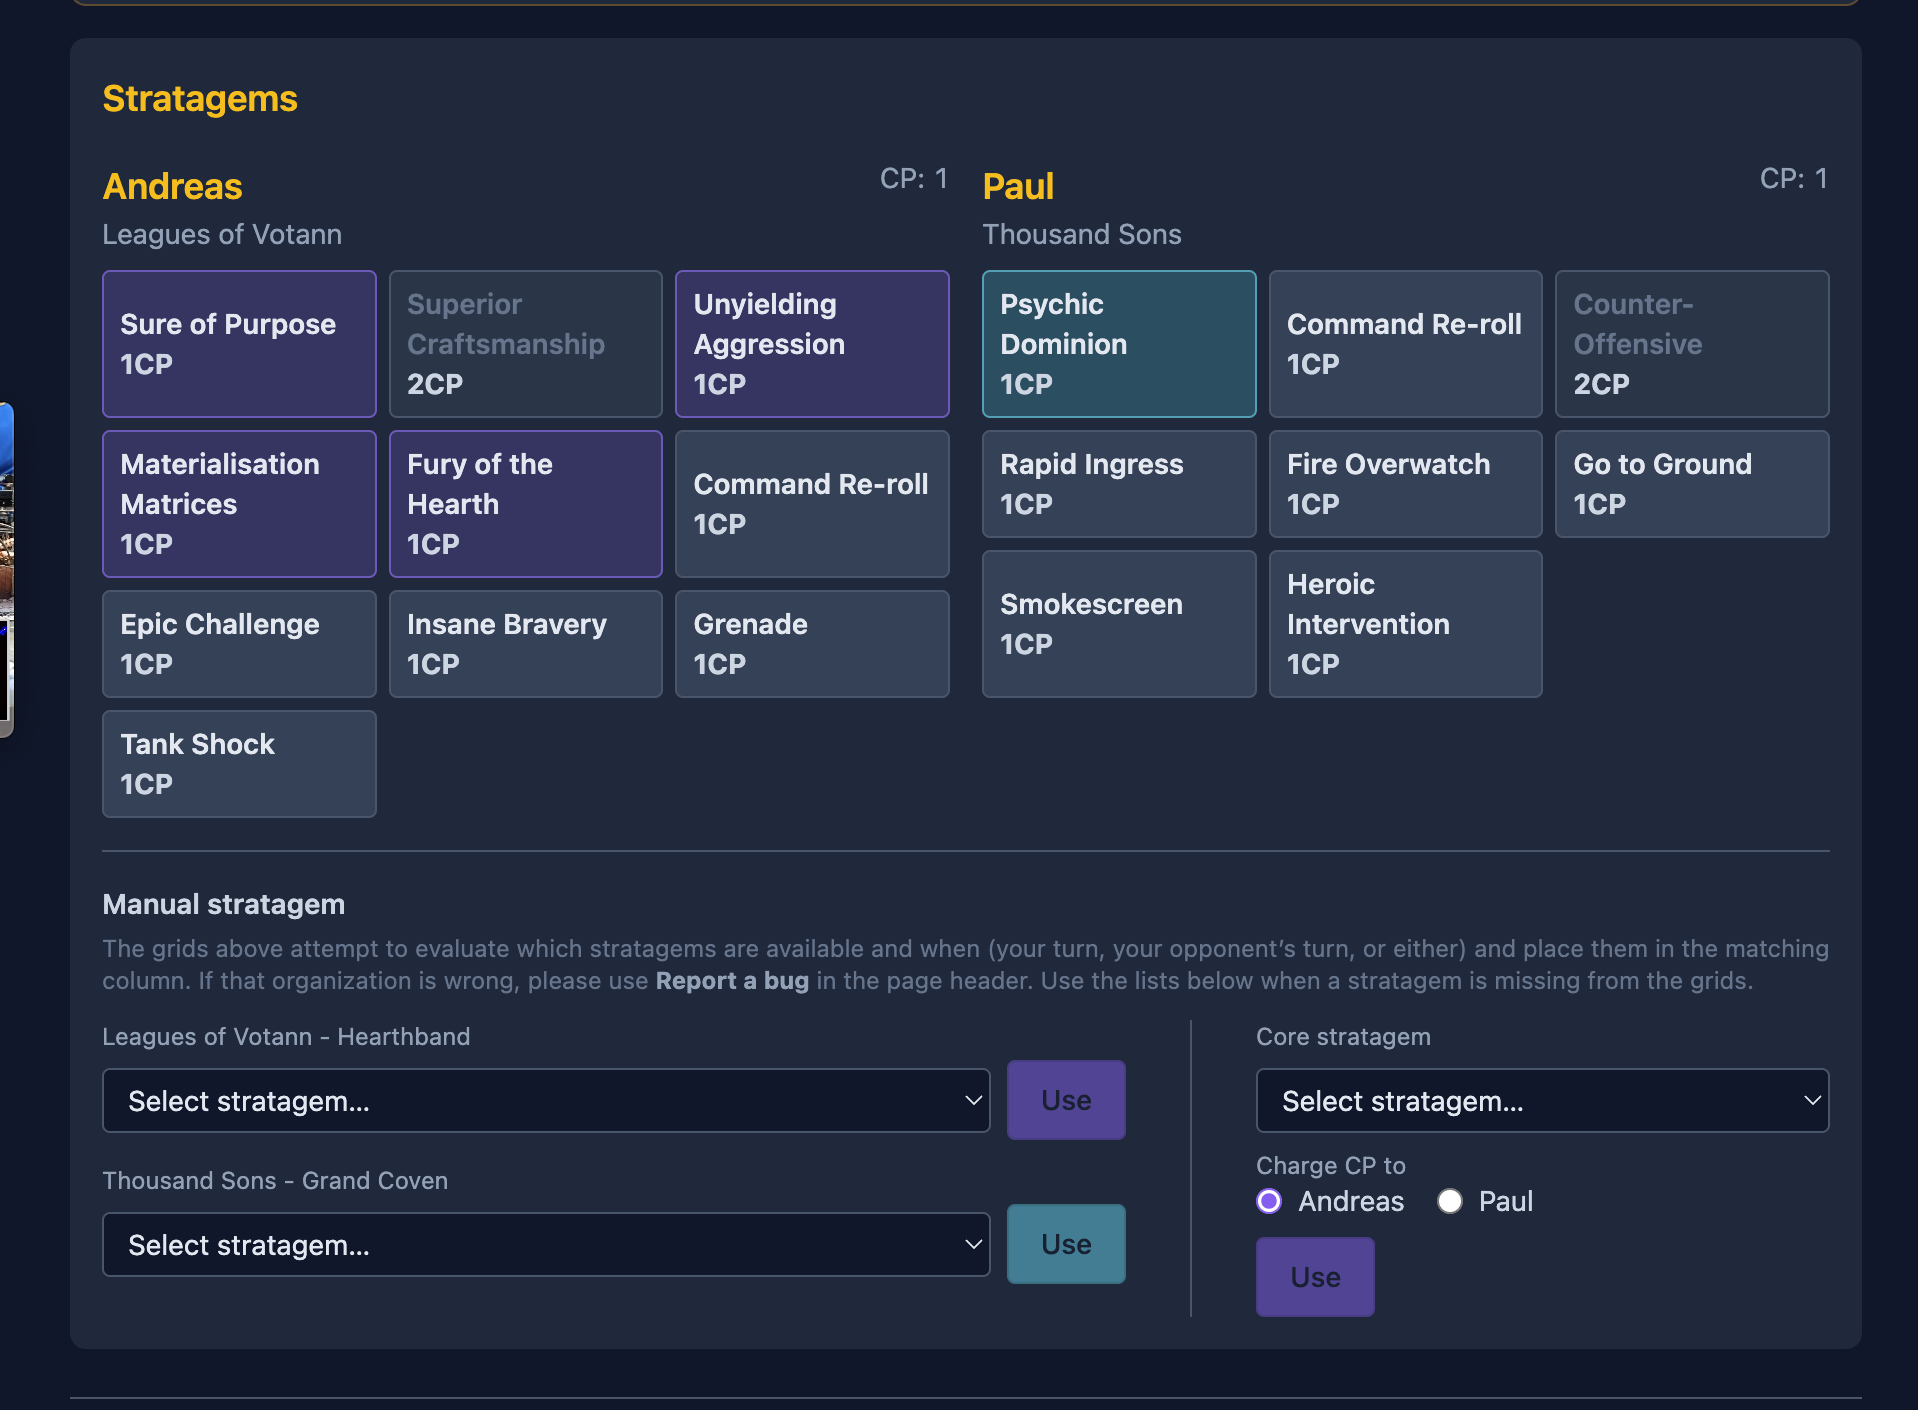Image resolution: width=1918 pixels, height=1410 pixels.
Task: Use the Psychic Dominion stratagem
Action: [1118, 343]
